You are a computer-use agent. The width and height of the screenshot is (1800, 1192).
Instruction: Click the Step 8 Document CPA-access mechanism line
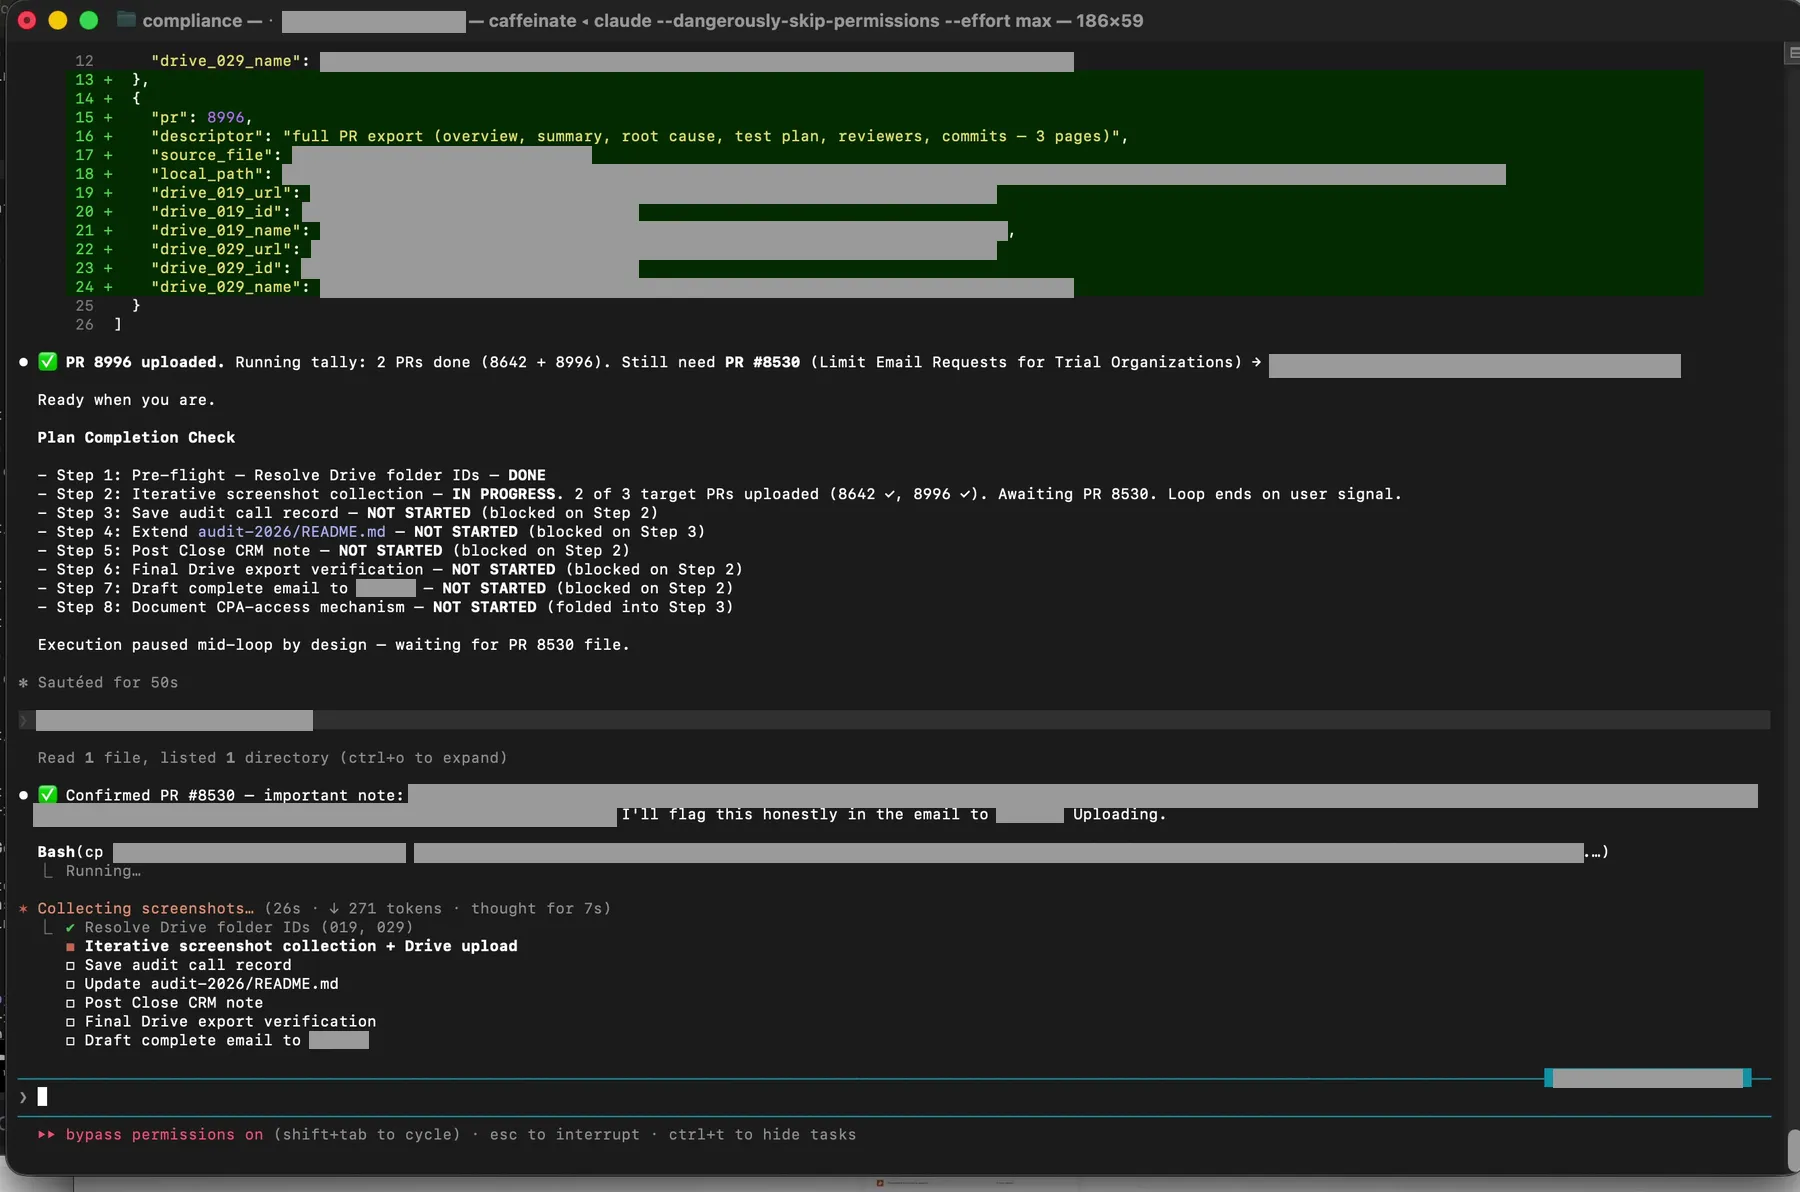pyautogui.click(x=386, y=607)
